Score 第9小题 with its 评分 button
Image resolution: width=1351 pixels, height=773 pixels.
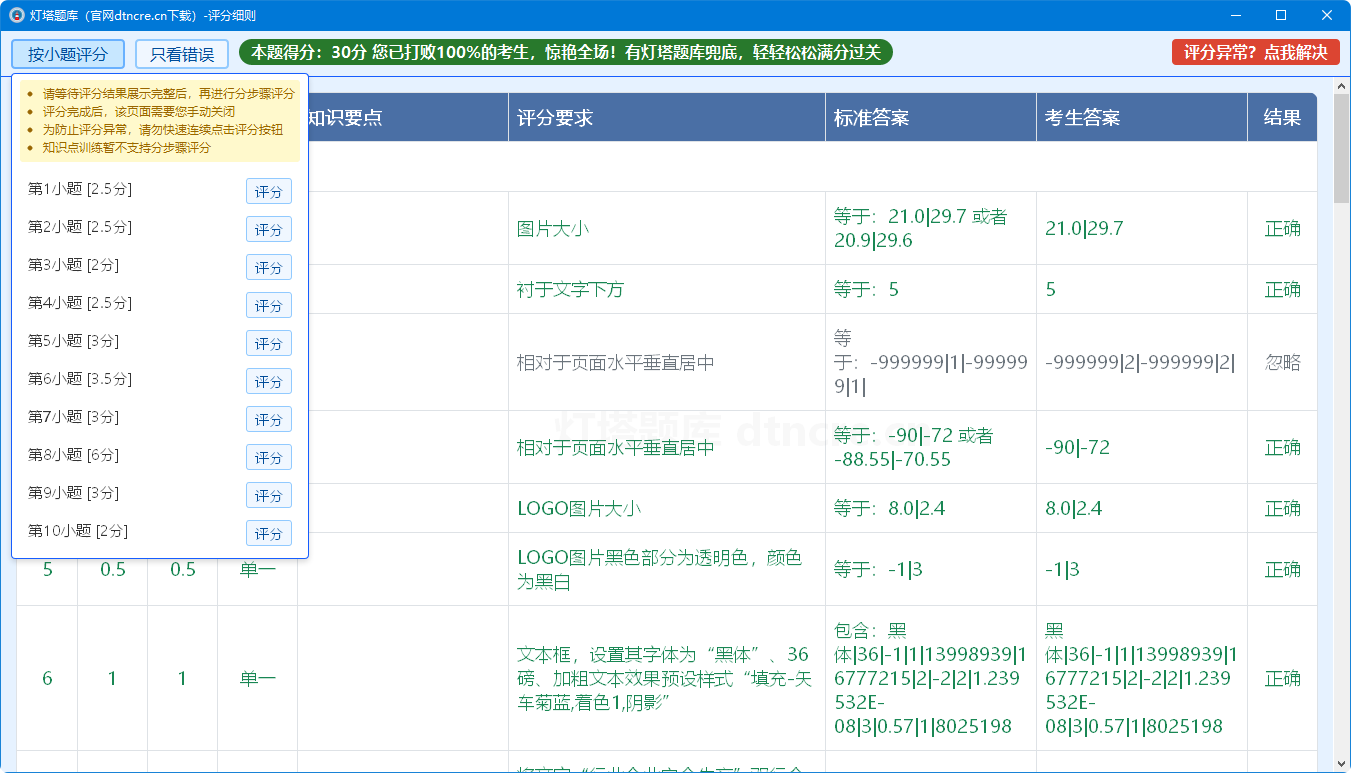click(269, 496)
